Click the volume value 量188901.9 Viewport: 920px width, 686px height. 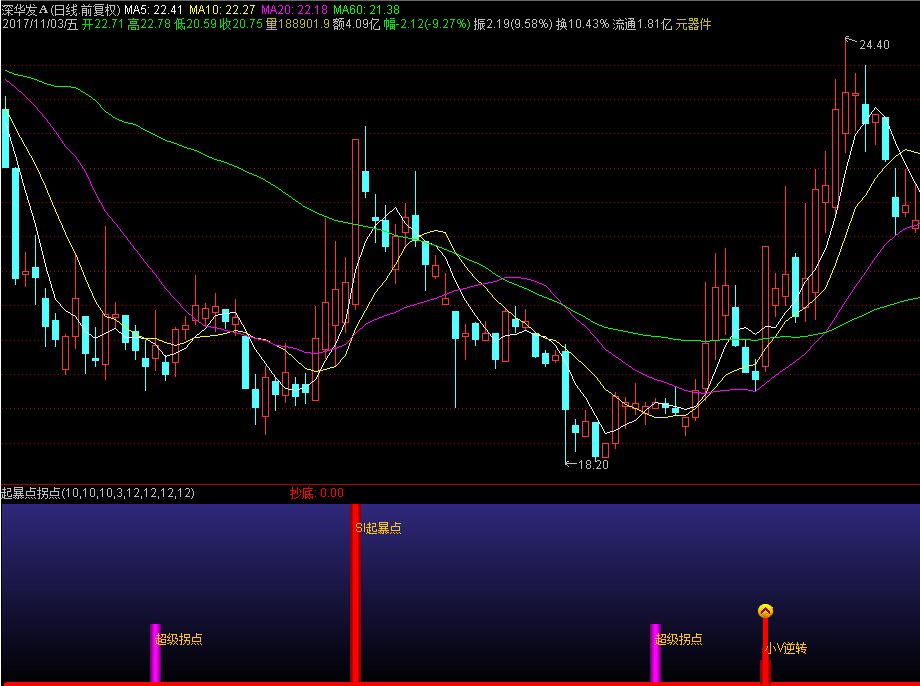[x=297, y=25]
